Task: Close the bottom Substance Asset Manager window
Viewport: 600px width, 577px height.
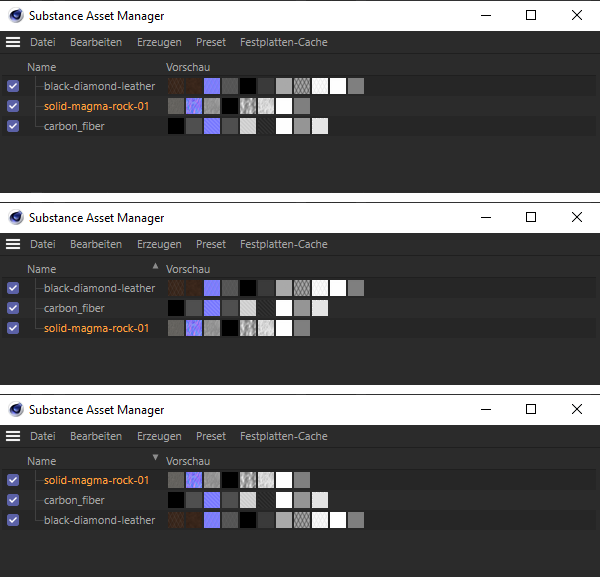Action: coord(577,409)
